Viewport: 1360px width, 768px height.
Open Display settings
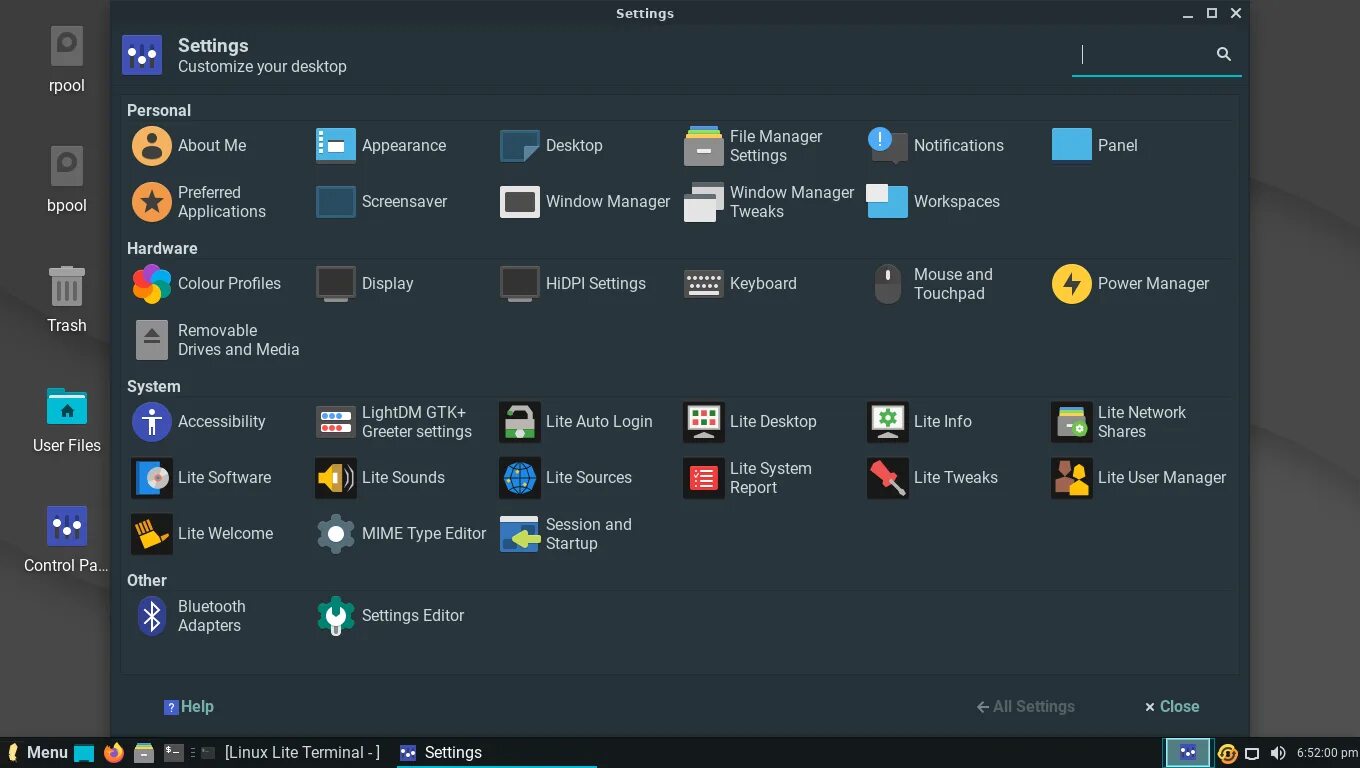click(365, 284)
